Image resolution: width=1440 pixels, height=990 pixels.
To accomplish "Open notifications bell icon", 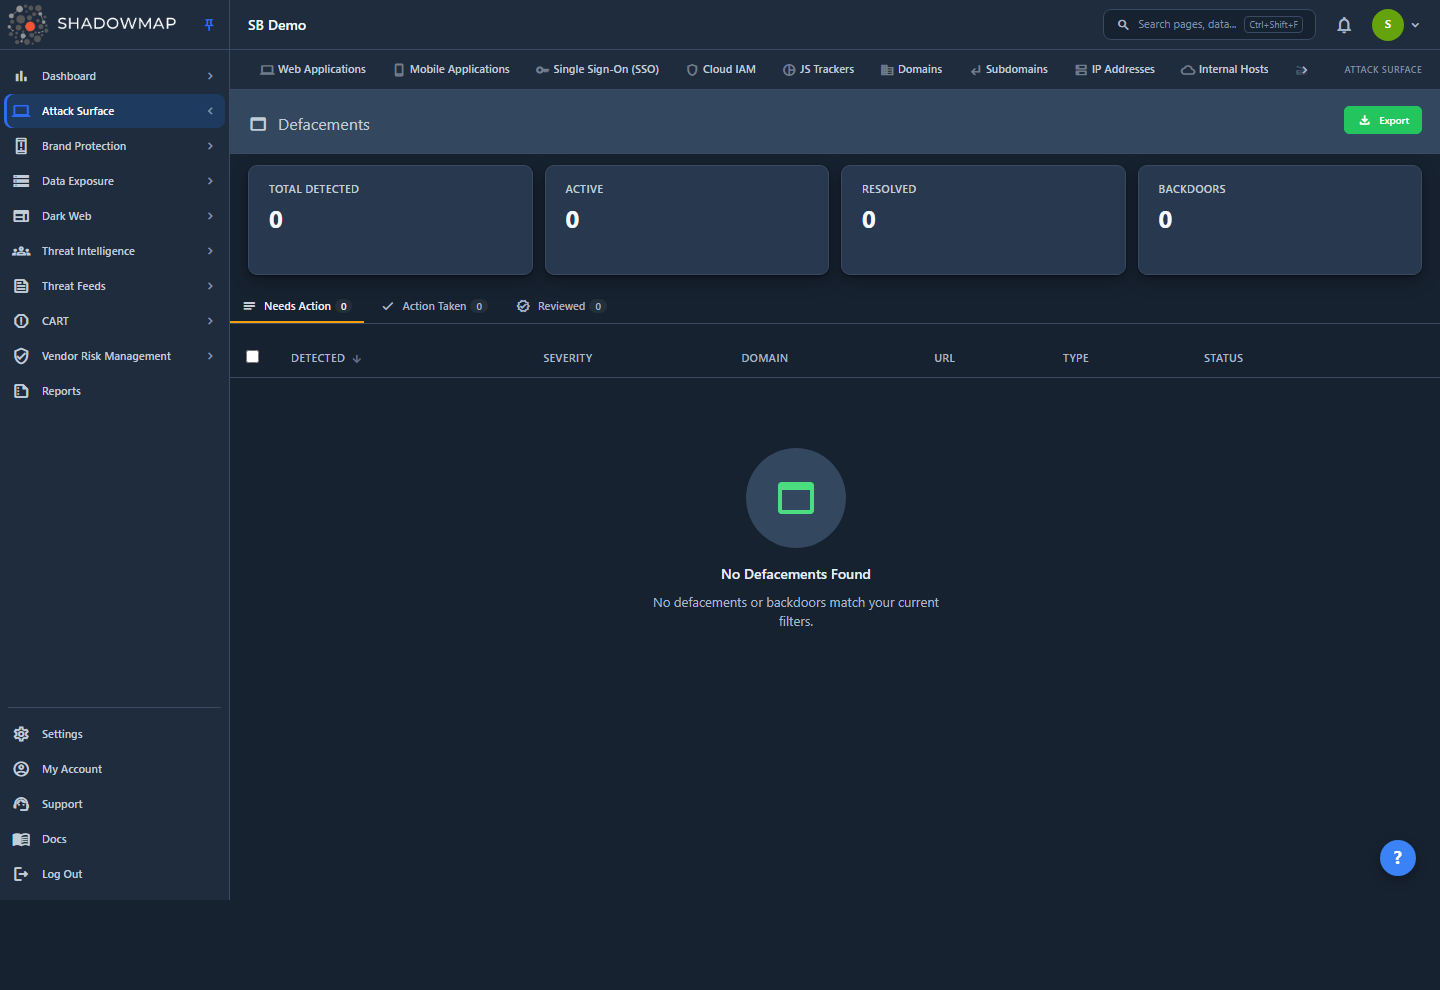I will (1344, 25).
